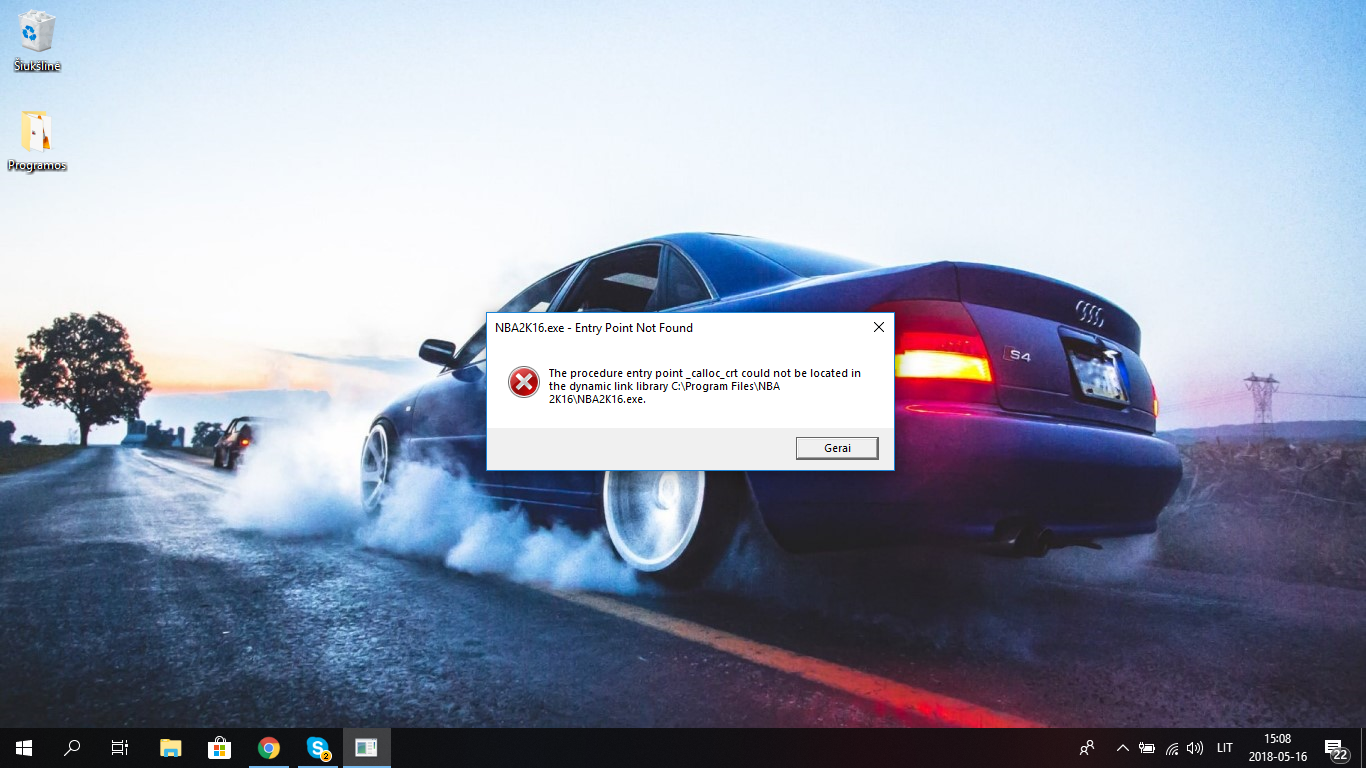Select the Šiukšlinė recycle bin desktop icon
The image size is (1366, 768).
click(37, 42)
